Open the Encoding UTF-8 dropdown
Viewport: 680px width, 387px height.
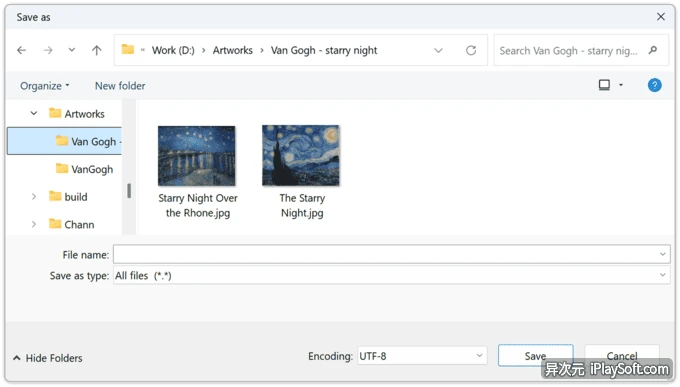click(x=422, y=356)
